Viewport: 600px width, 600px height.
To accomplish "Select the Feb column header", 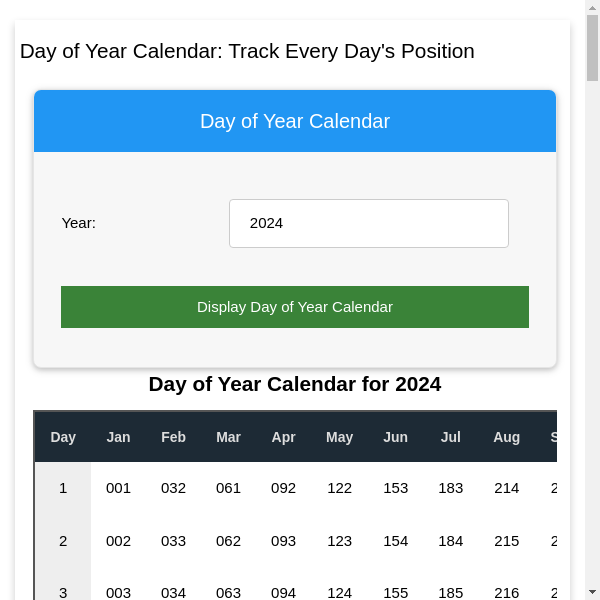I will pyautogui.click(x=173, y=437).
